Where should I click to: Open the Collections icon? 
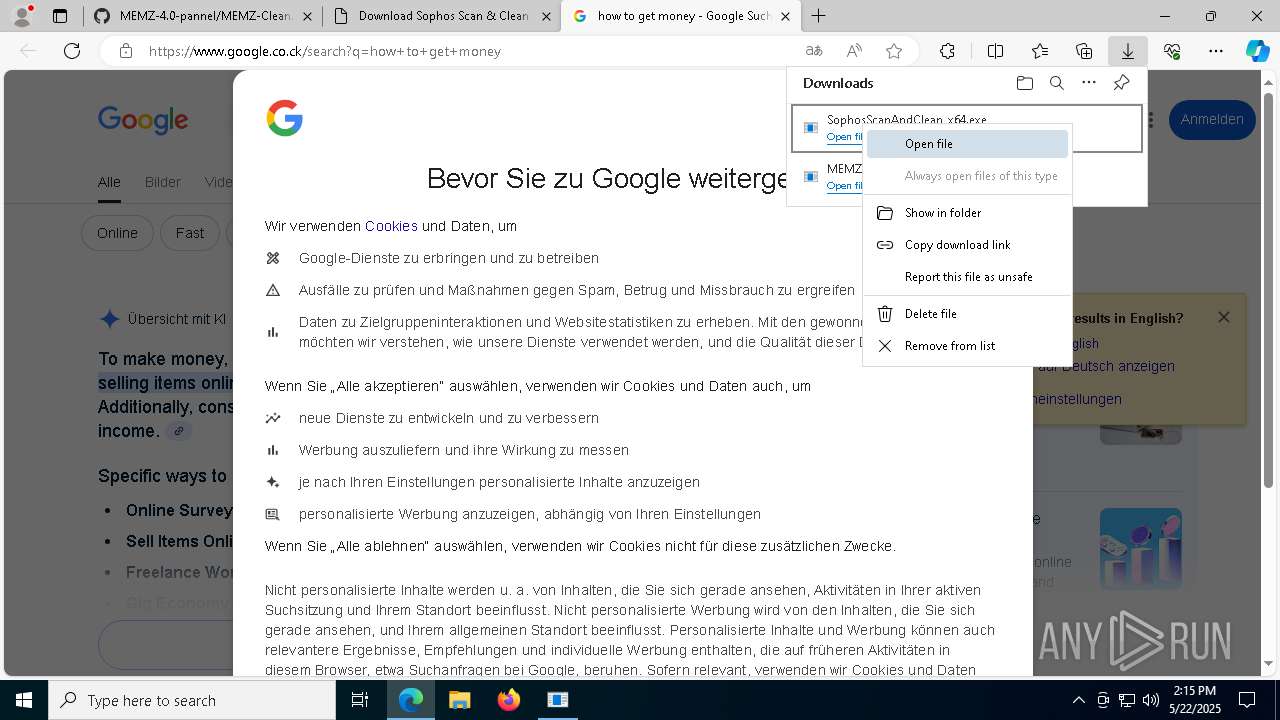(1084, 51)
